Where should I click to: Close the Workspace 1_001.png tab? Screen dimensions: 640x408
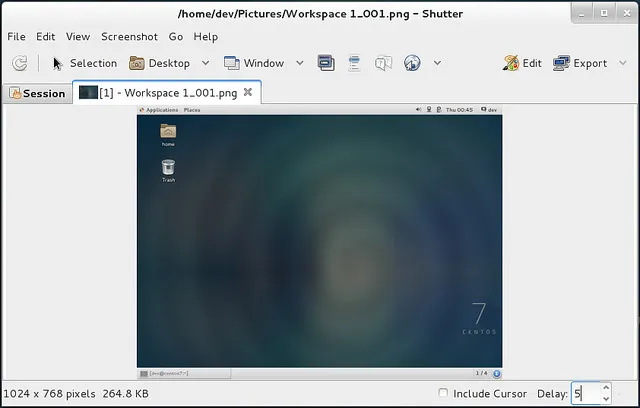click(x=248, y=92)
